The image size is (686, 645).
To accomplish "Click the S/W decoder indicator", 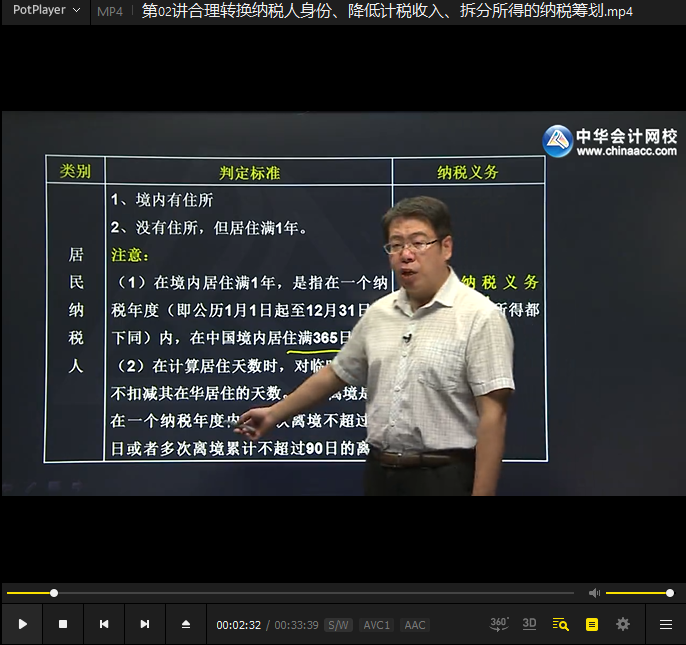I will 338,625.
